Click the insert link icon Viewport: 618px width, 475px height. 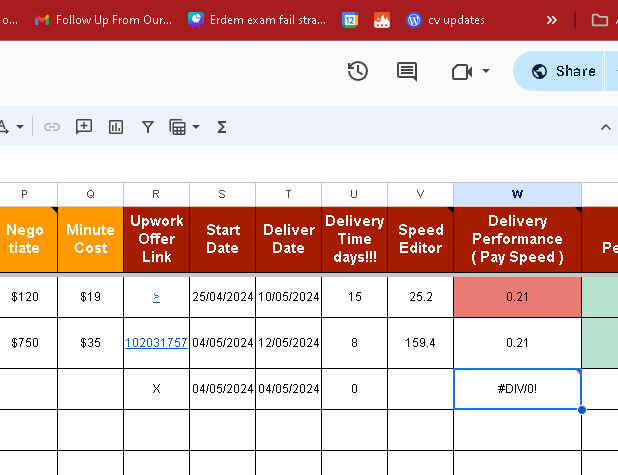pyautogui.click(x=52, y=127)
